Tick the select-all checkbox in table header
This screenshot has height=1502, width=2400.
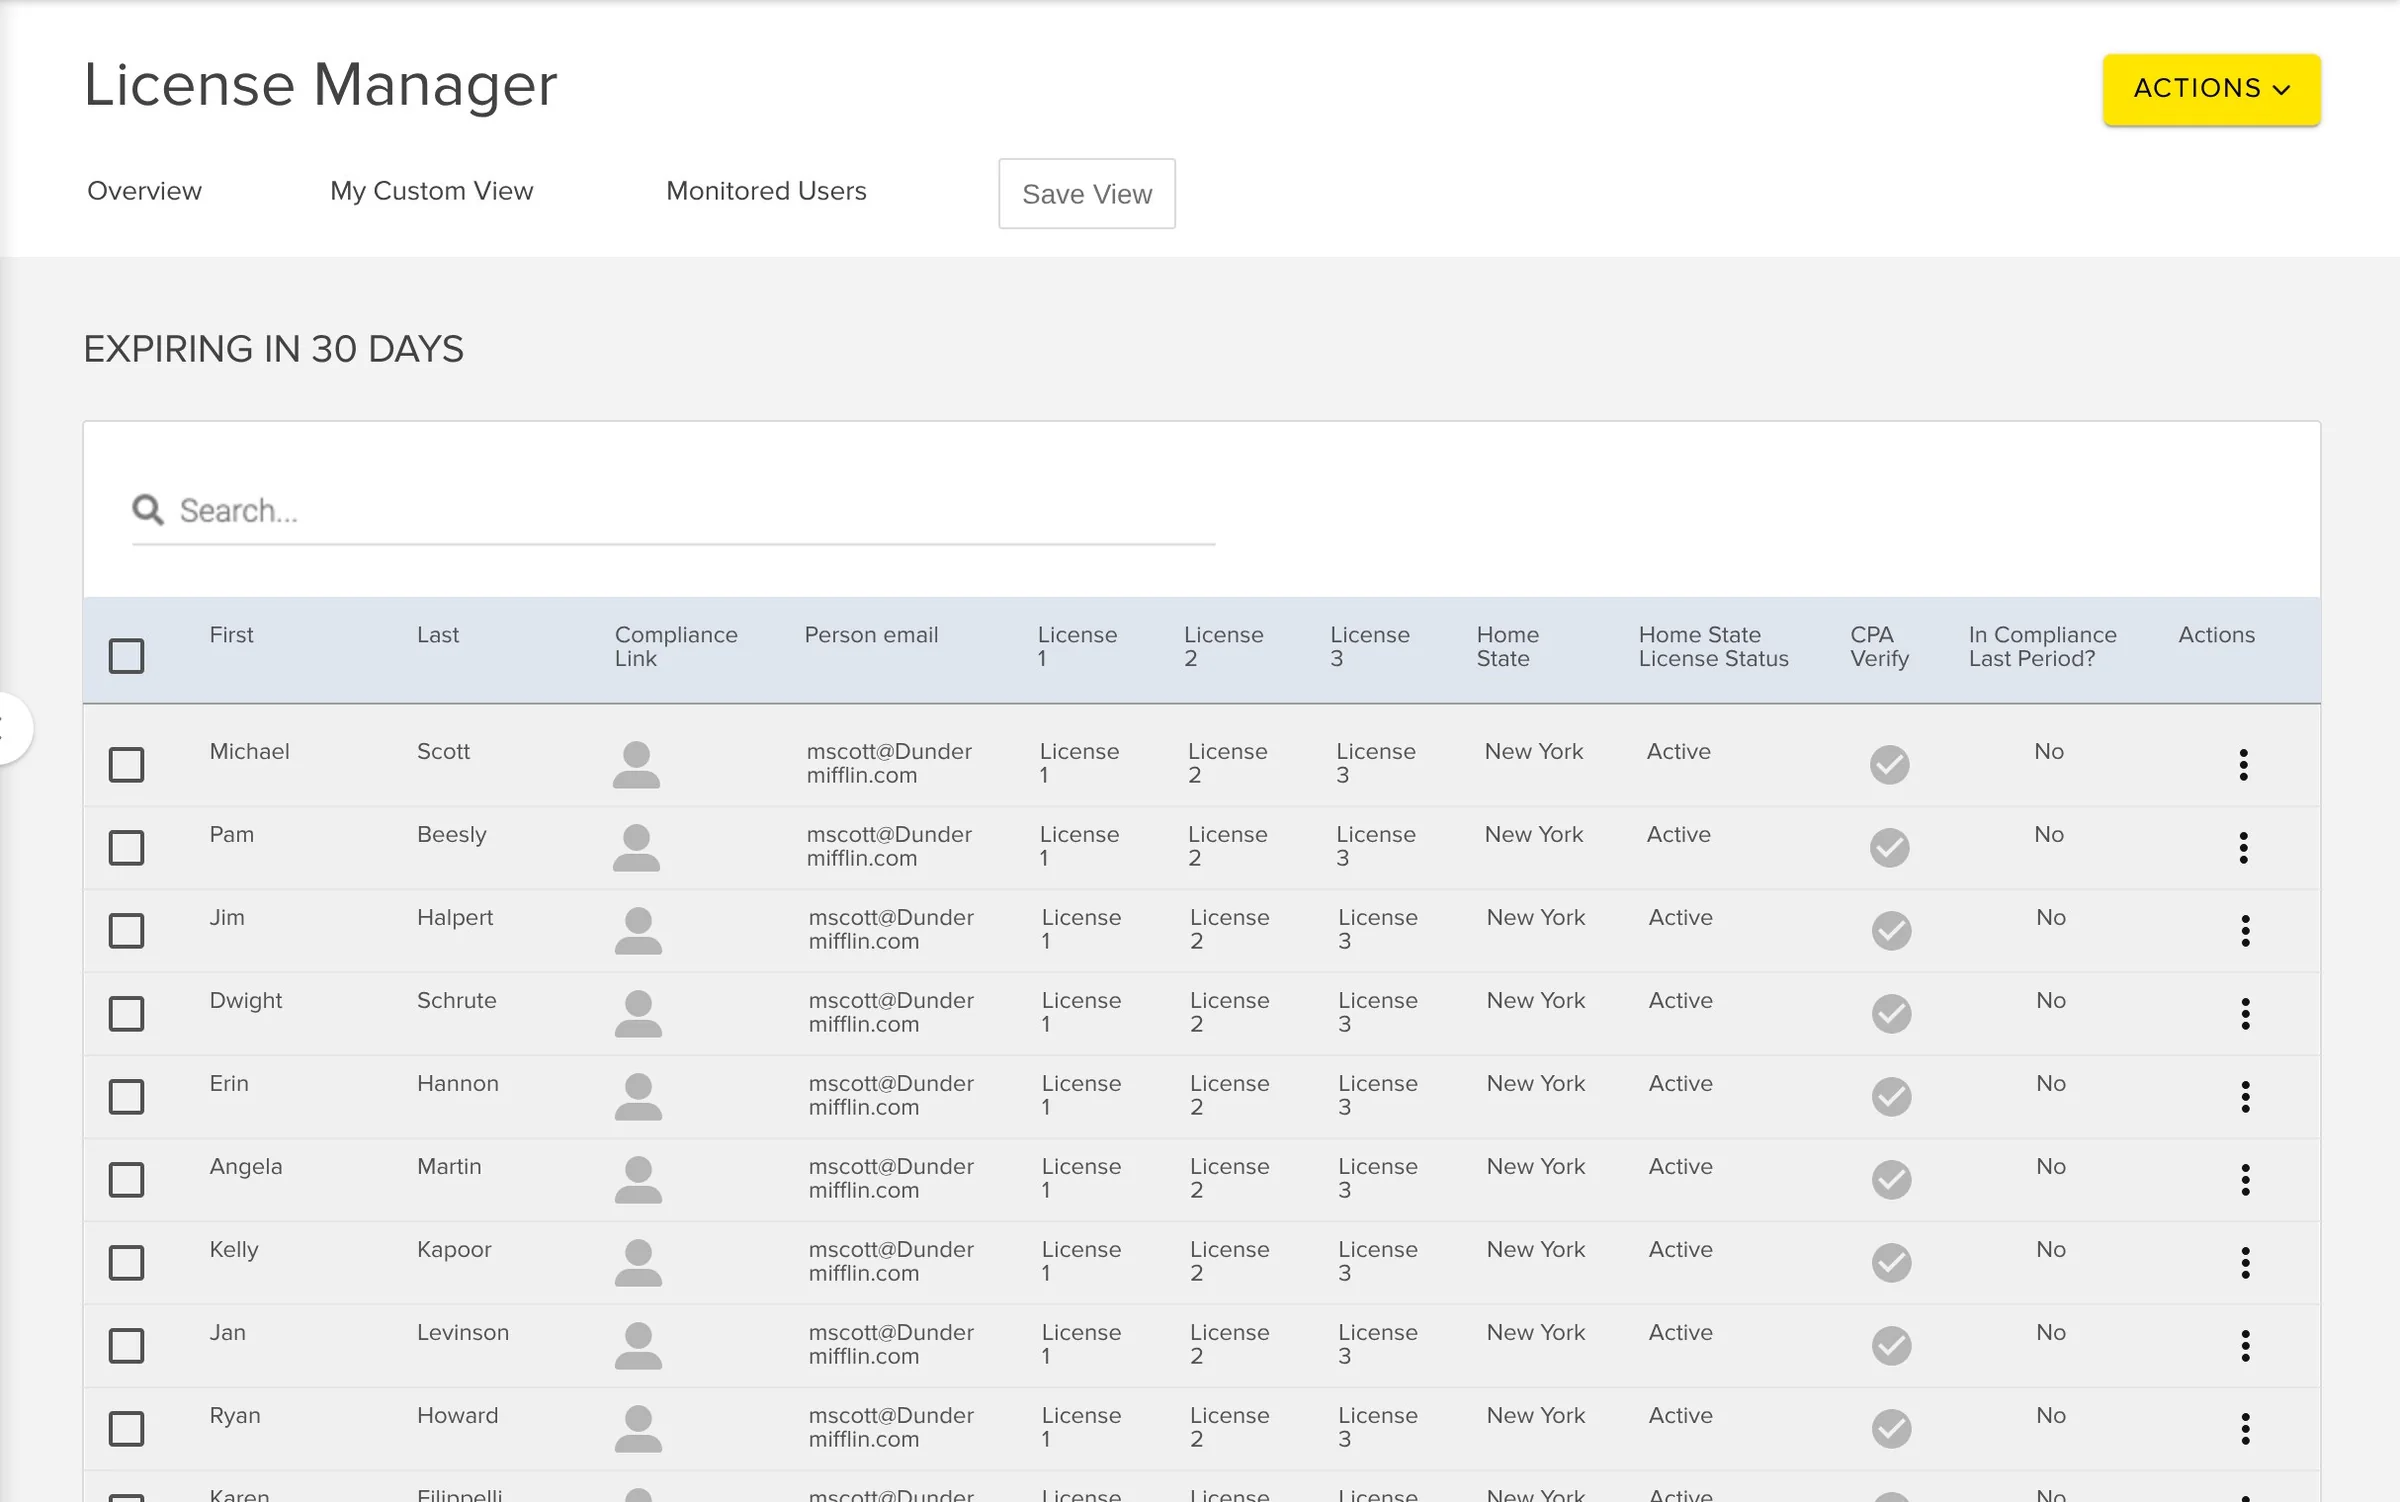coord(127,656)
